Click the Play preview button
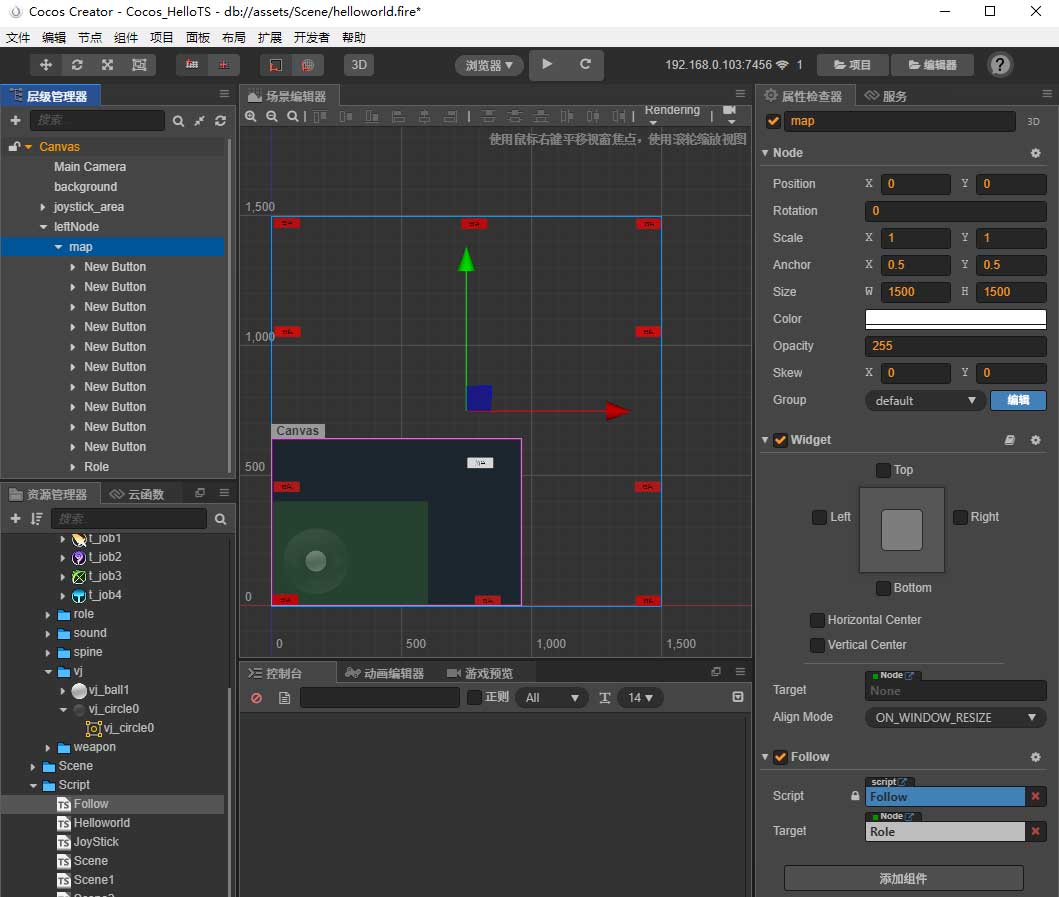Viewport: 1059px width, 897px height. [x=547, y=64]
